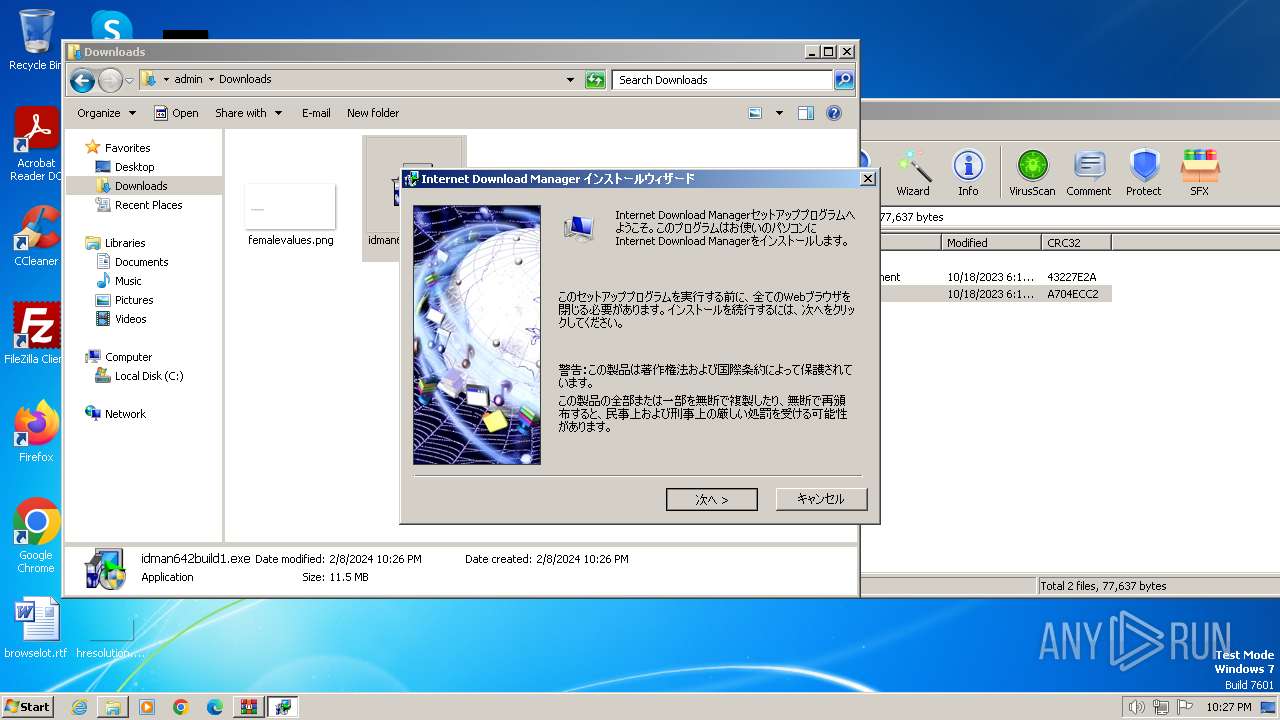Select the Recycle Bin icon

[36, 40]
